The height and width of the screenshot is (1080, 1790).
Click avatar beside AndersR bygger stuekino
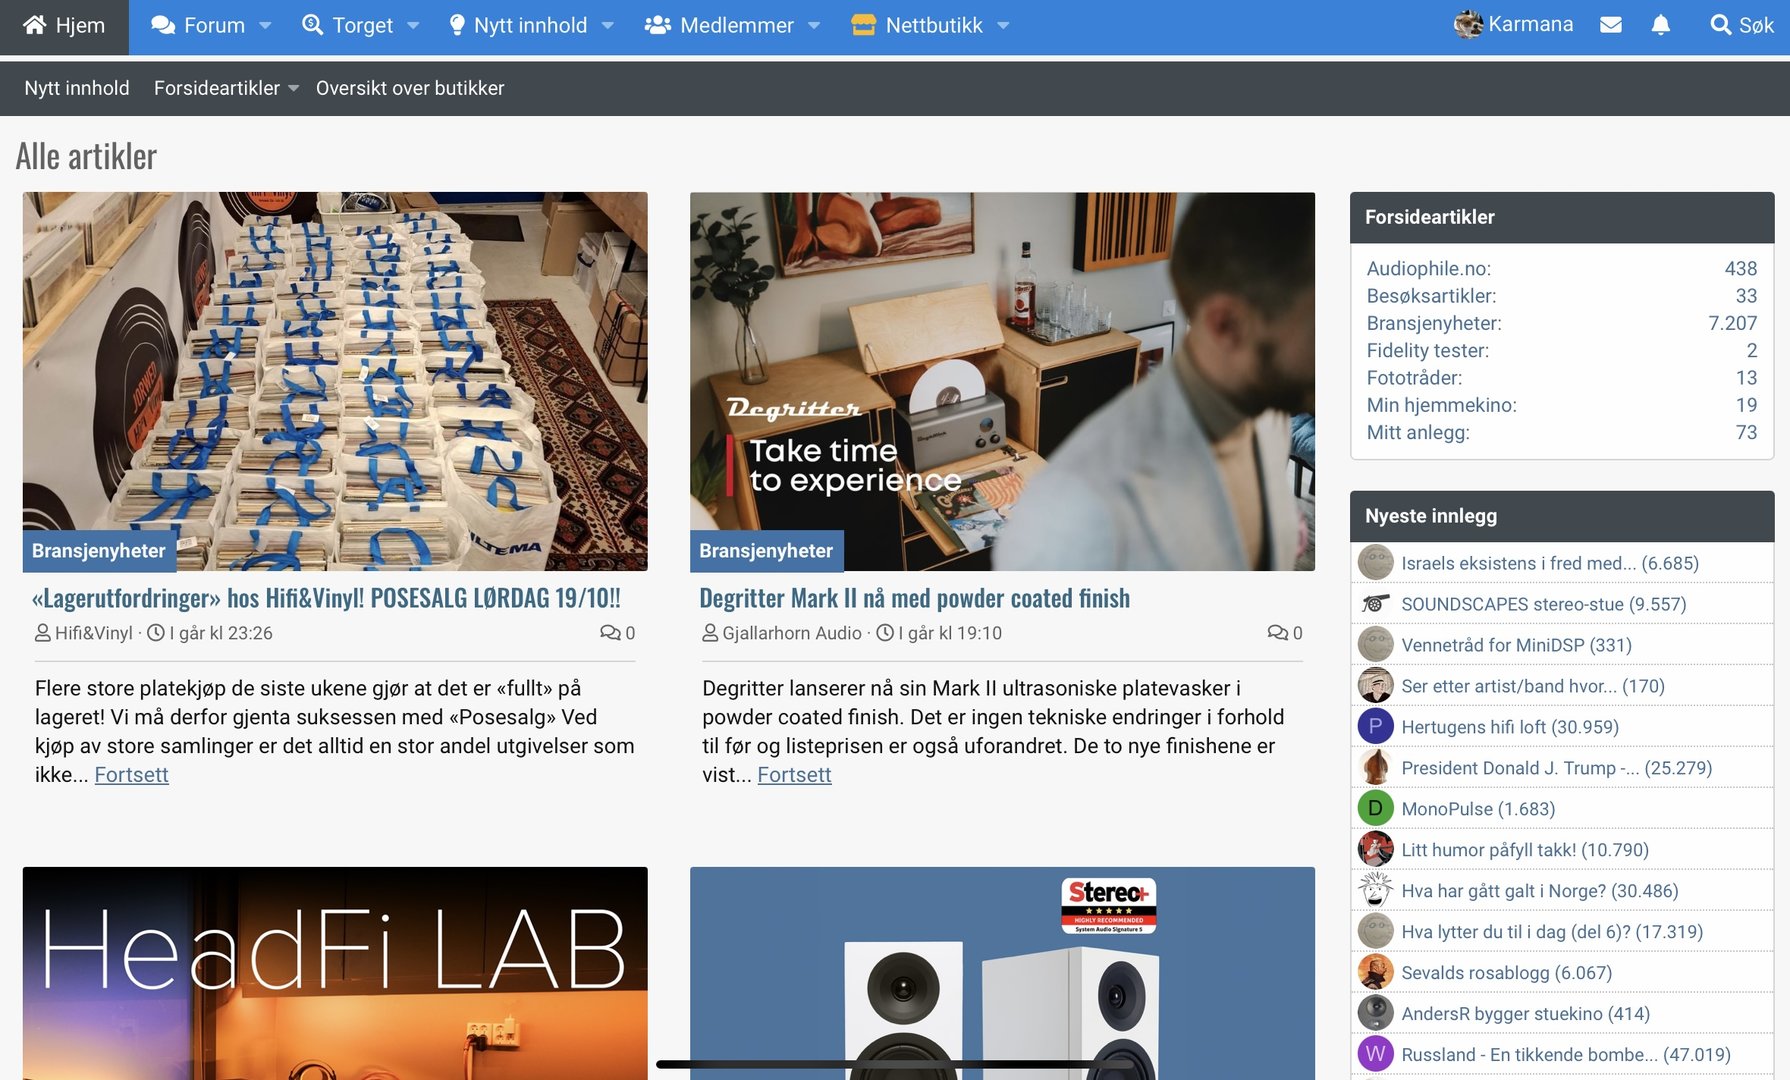(x=1376, y=1013)
